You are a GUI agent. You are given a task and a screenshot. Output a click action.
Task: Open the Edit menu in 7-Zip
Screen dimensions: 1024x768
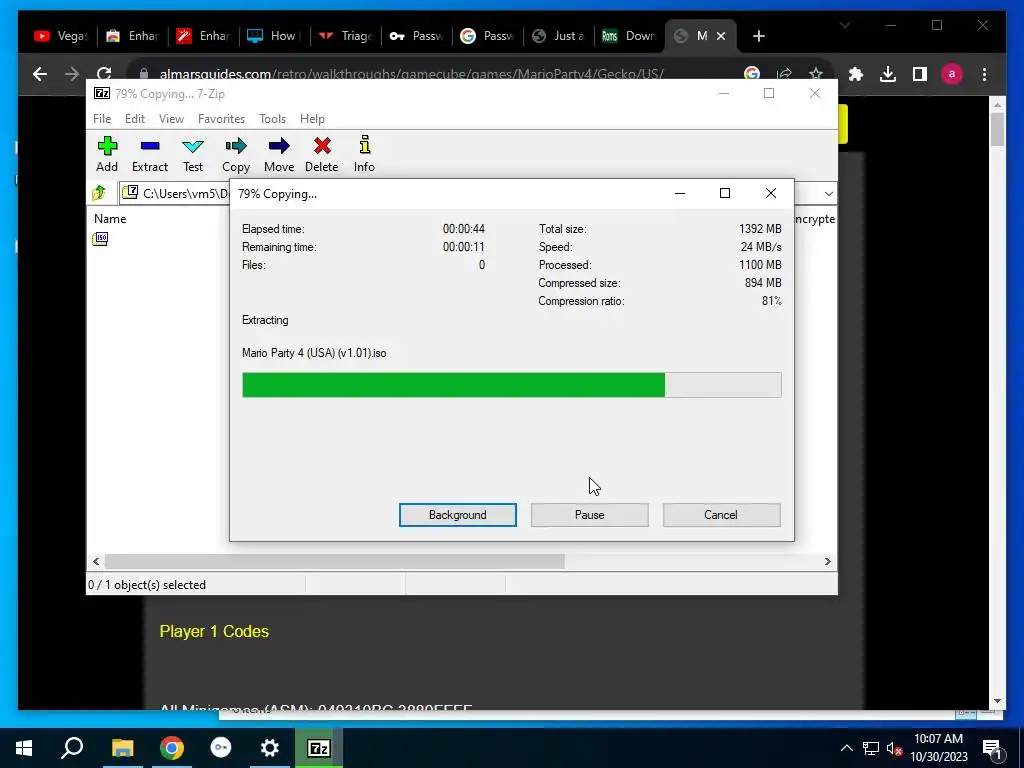tap(135, 119)
